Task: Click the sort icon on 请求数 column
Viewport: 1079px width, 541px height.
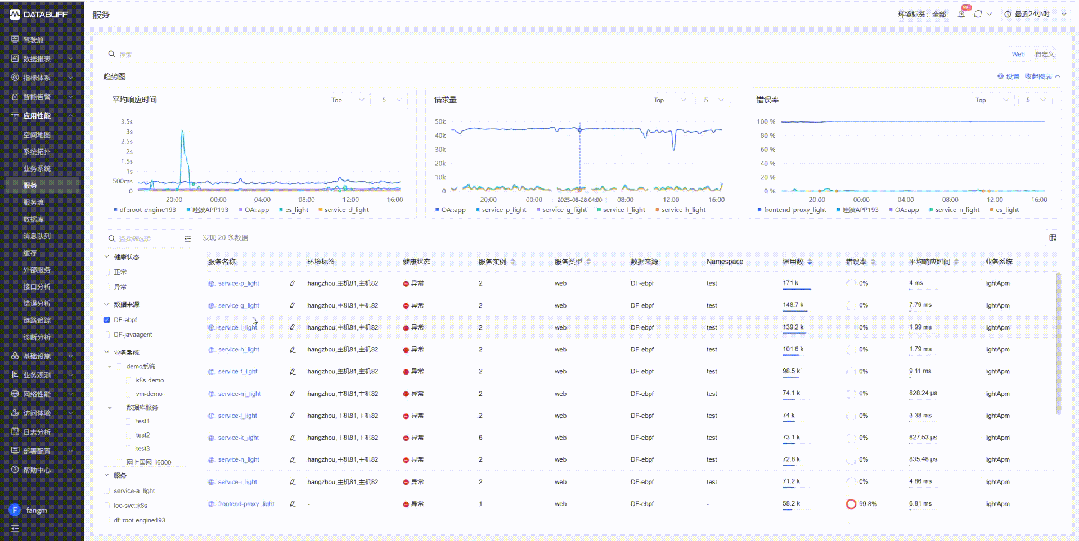Action: pos(811,261)
